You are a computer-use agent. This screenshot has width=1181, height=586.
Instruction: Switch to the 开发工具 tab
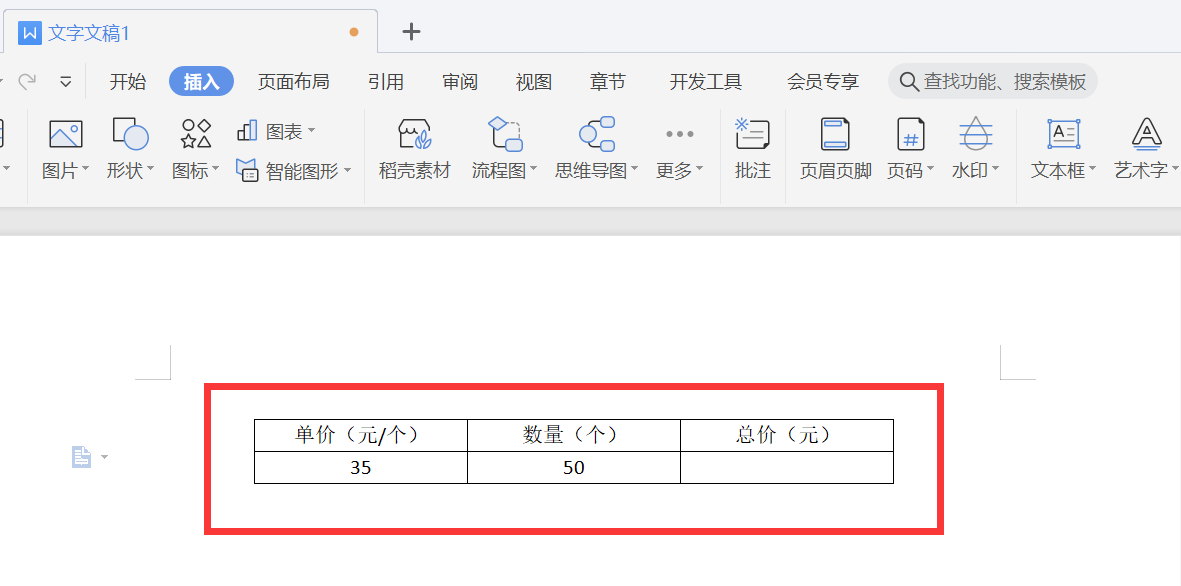(x=705, y=81)
